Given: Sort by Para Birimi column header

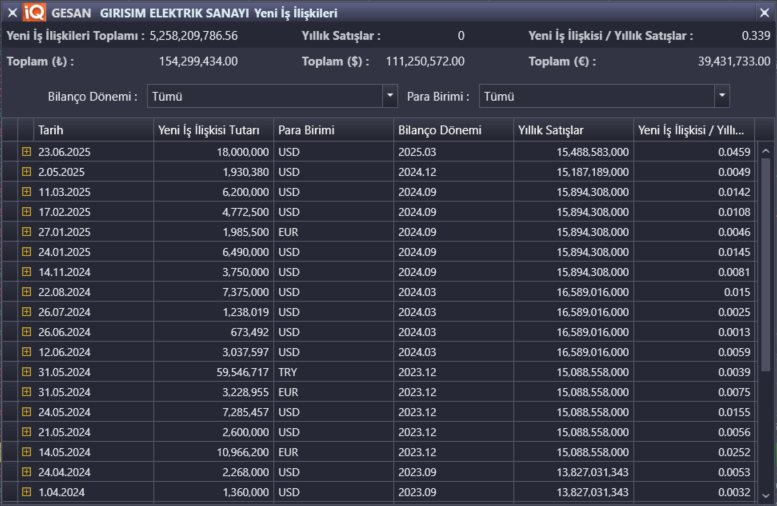Looking at the screenshot, I should point(333,130).
